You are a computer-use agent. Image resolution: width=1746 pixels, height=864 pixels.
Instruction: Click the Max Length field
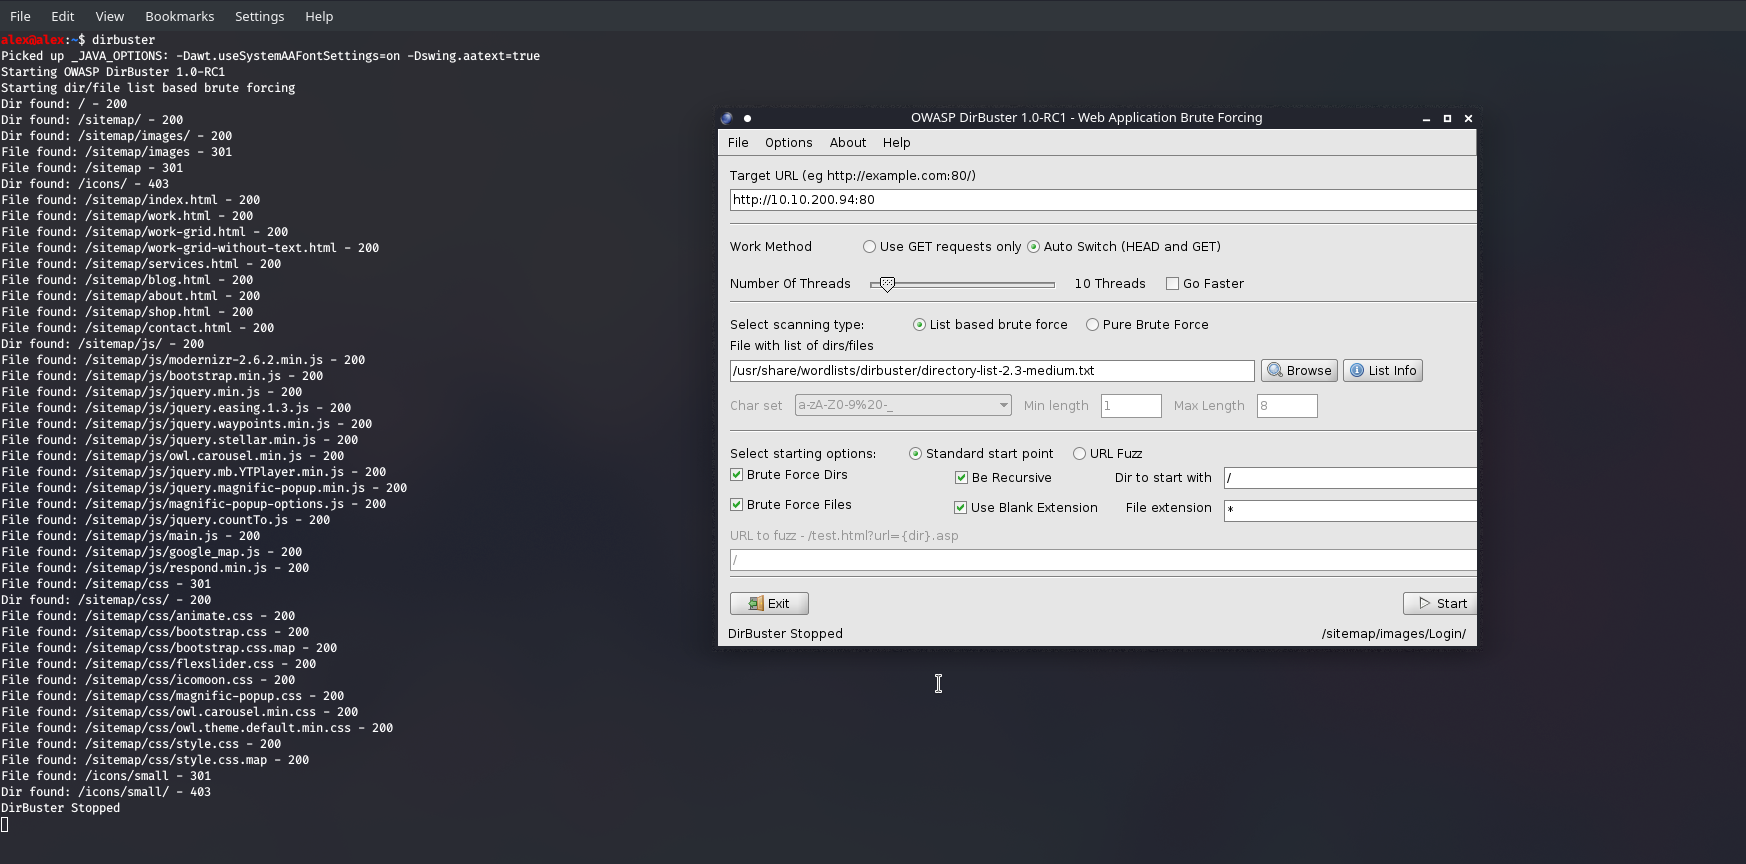point(1287,406)
